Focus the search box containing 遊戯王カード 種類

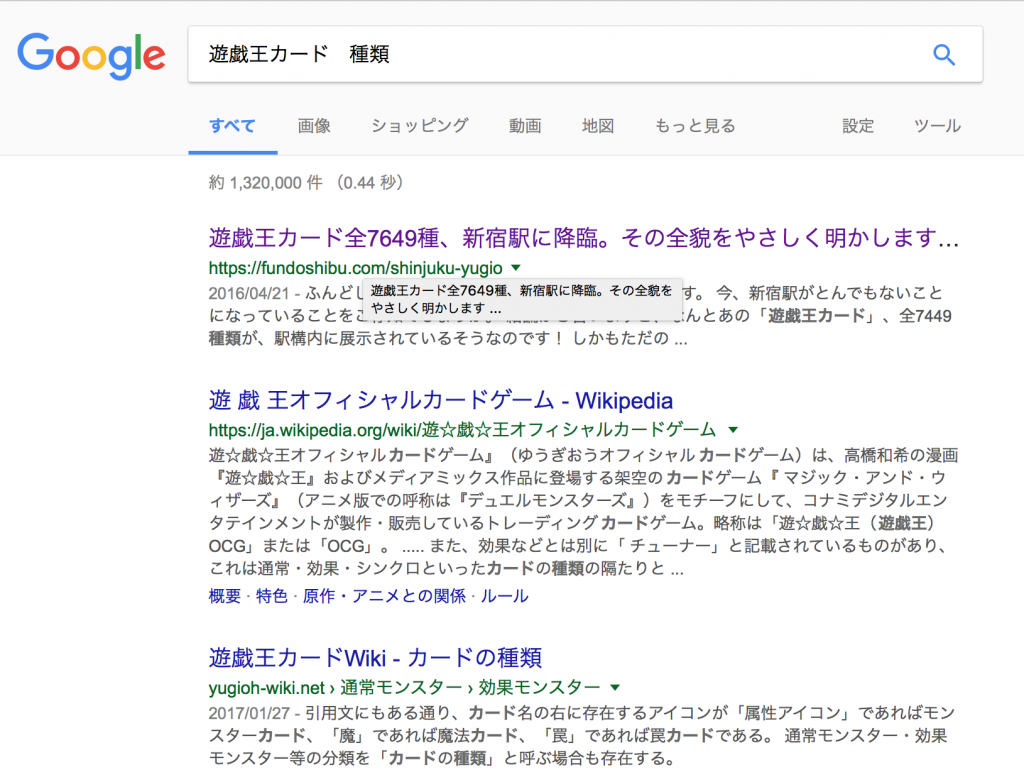click(x=585, y=54)
